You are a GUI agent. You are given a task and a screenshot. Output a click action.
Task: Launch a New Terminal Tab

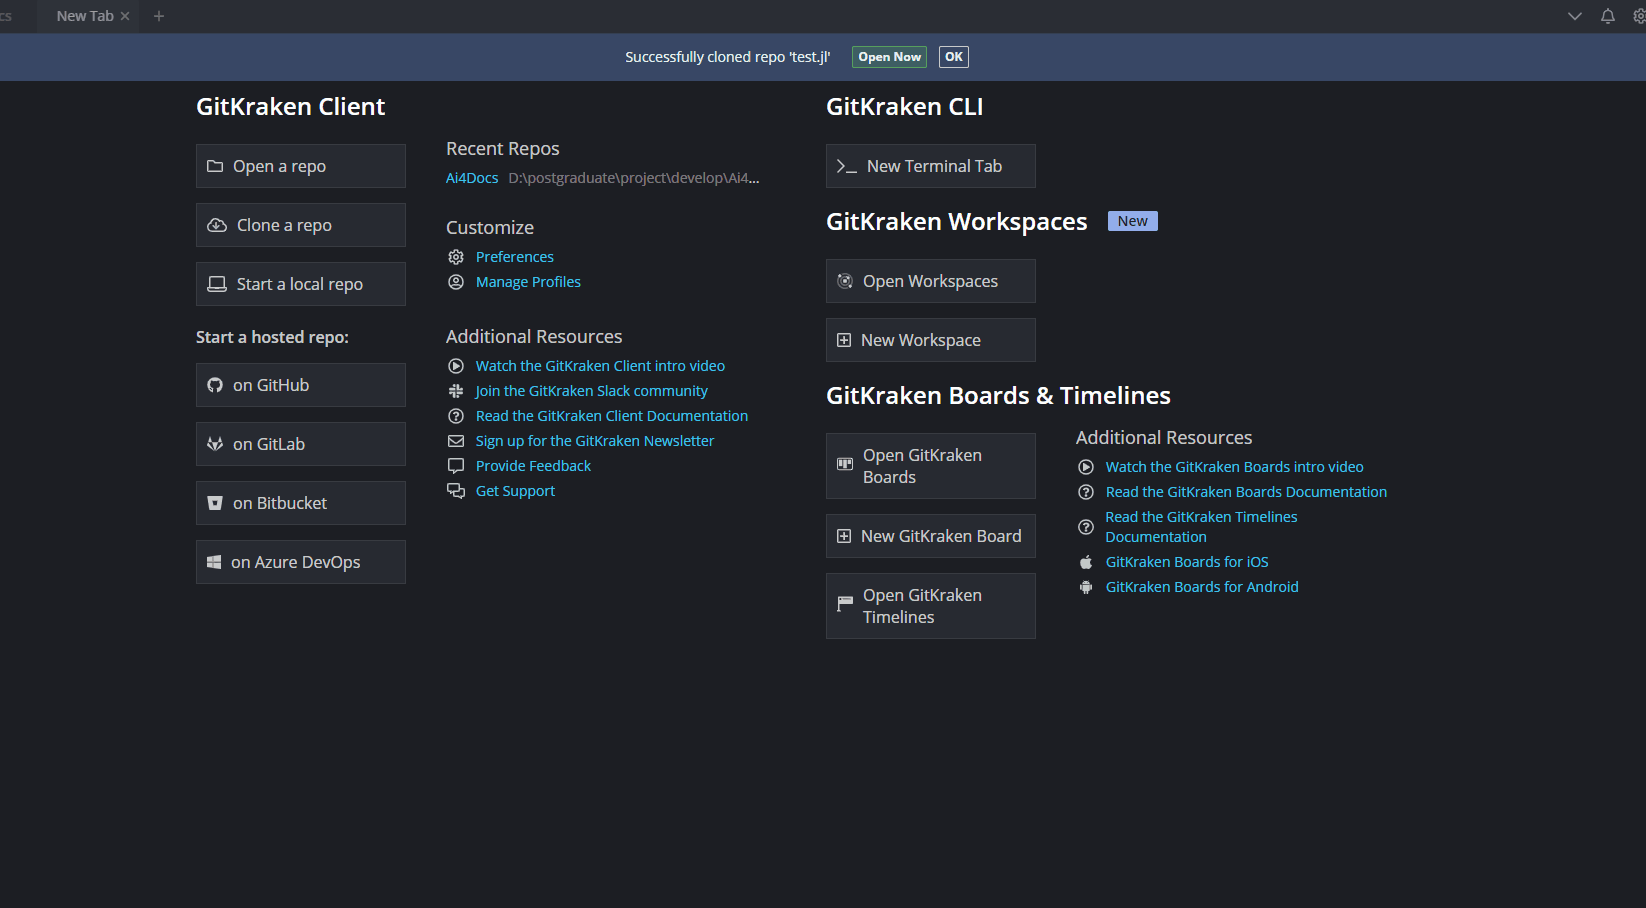click(930, 166)
